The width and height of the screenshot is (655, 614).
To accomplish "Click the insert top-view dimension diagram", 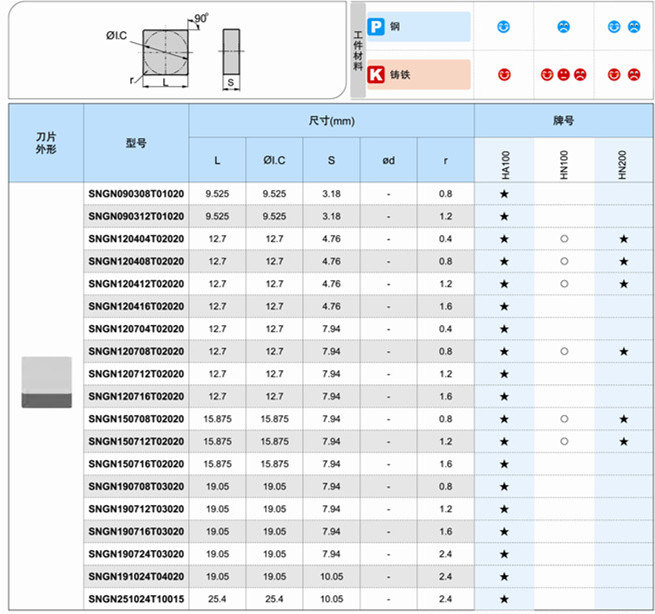I will click(x=166, y=52).
